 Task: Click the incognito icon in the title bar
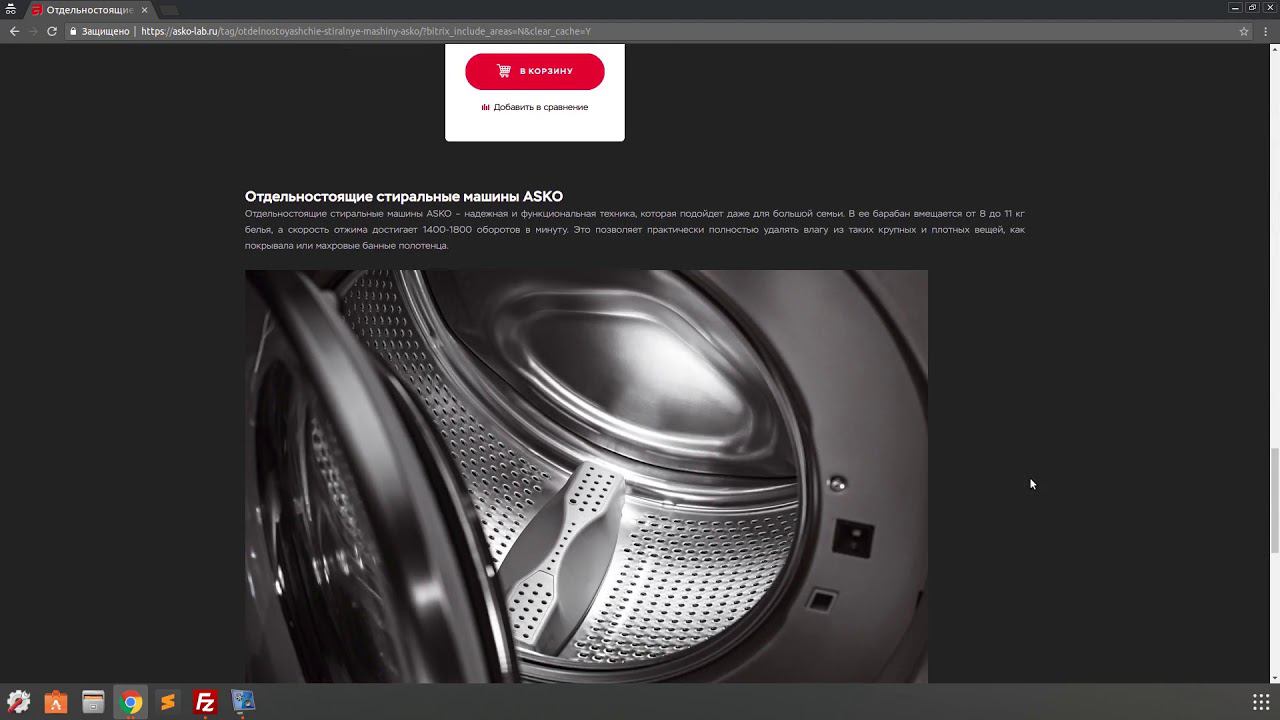coord(10,10)
